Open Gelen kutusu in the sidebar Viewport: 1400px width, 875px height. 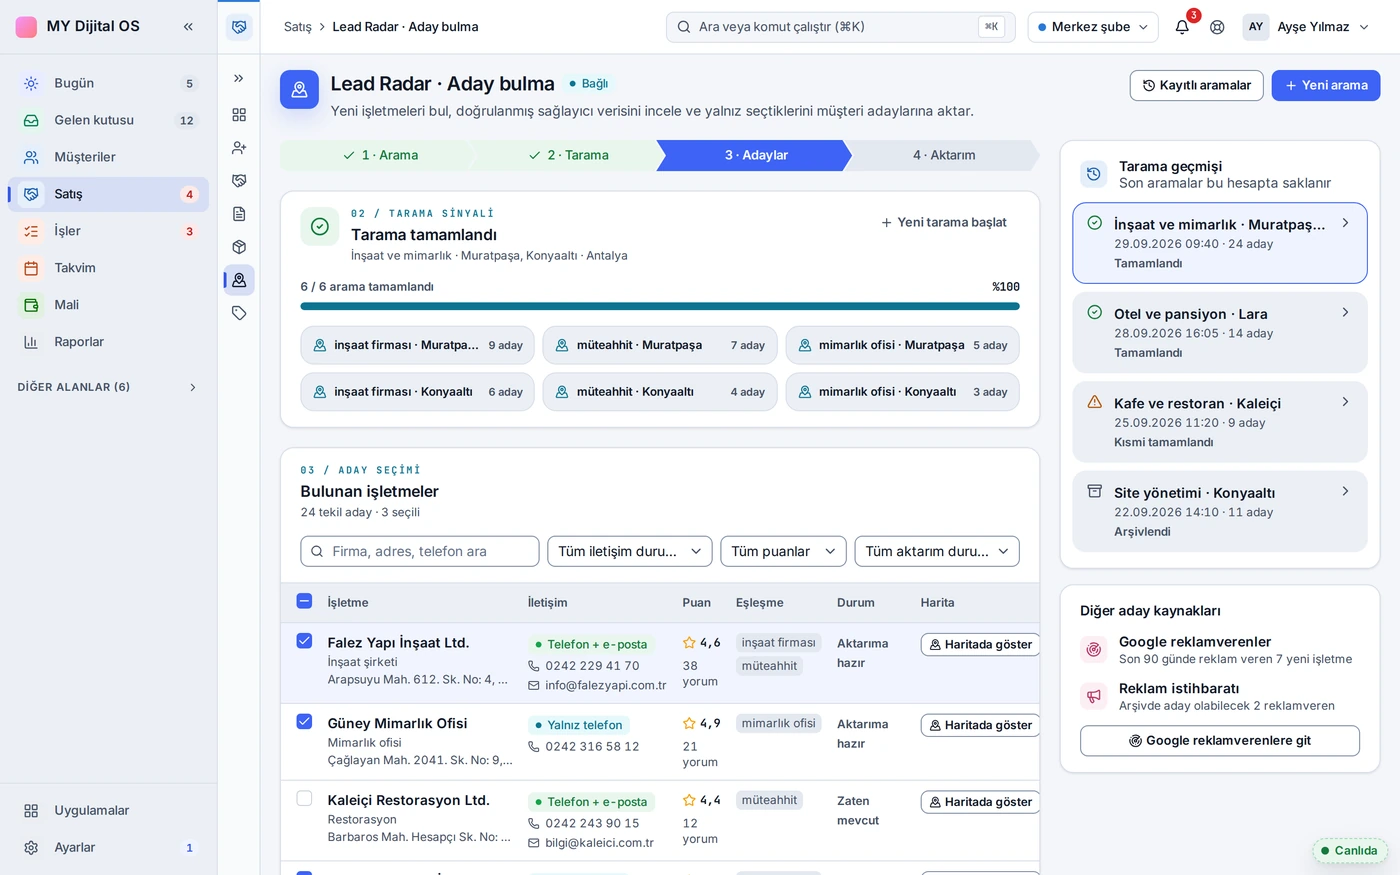[x=108, y=120]
